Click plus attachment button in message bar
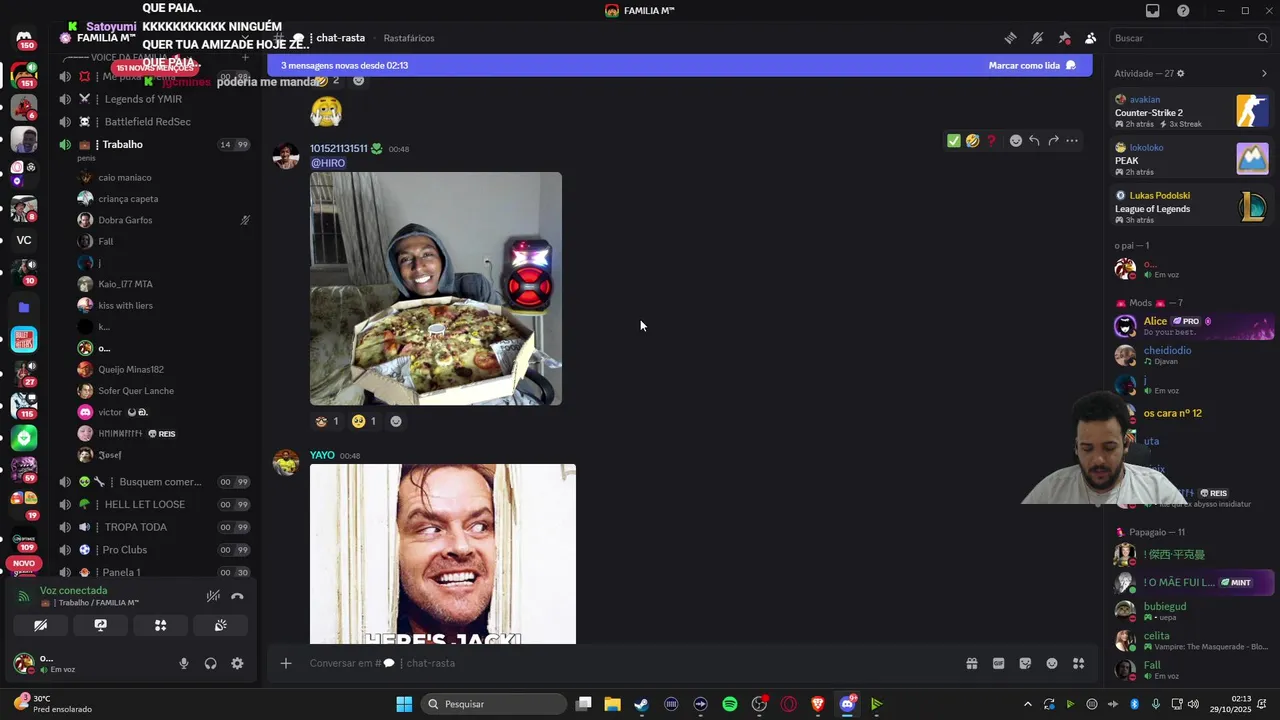The height and width of the screenshot is (720, 1280). (x=286, y=663)
